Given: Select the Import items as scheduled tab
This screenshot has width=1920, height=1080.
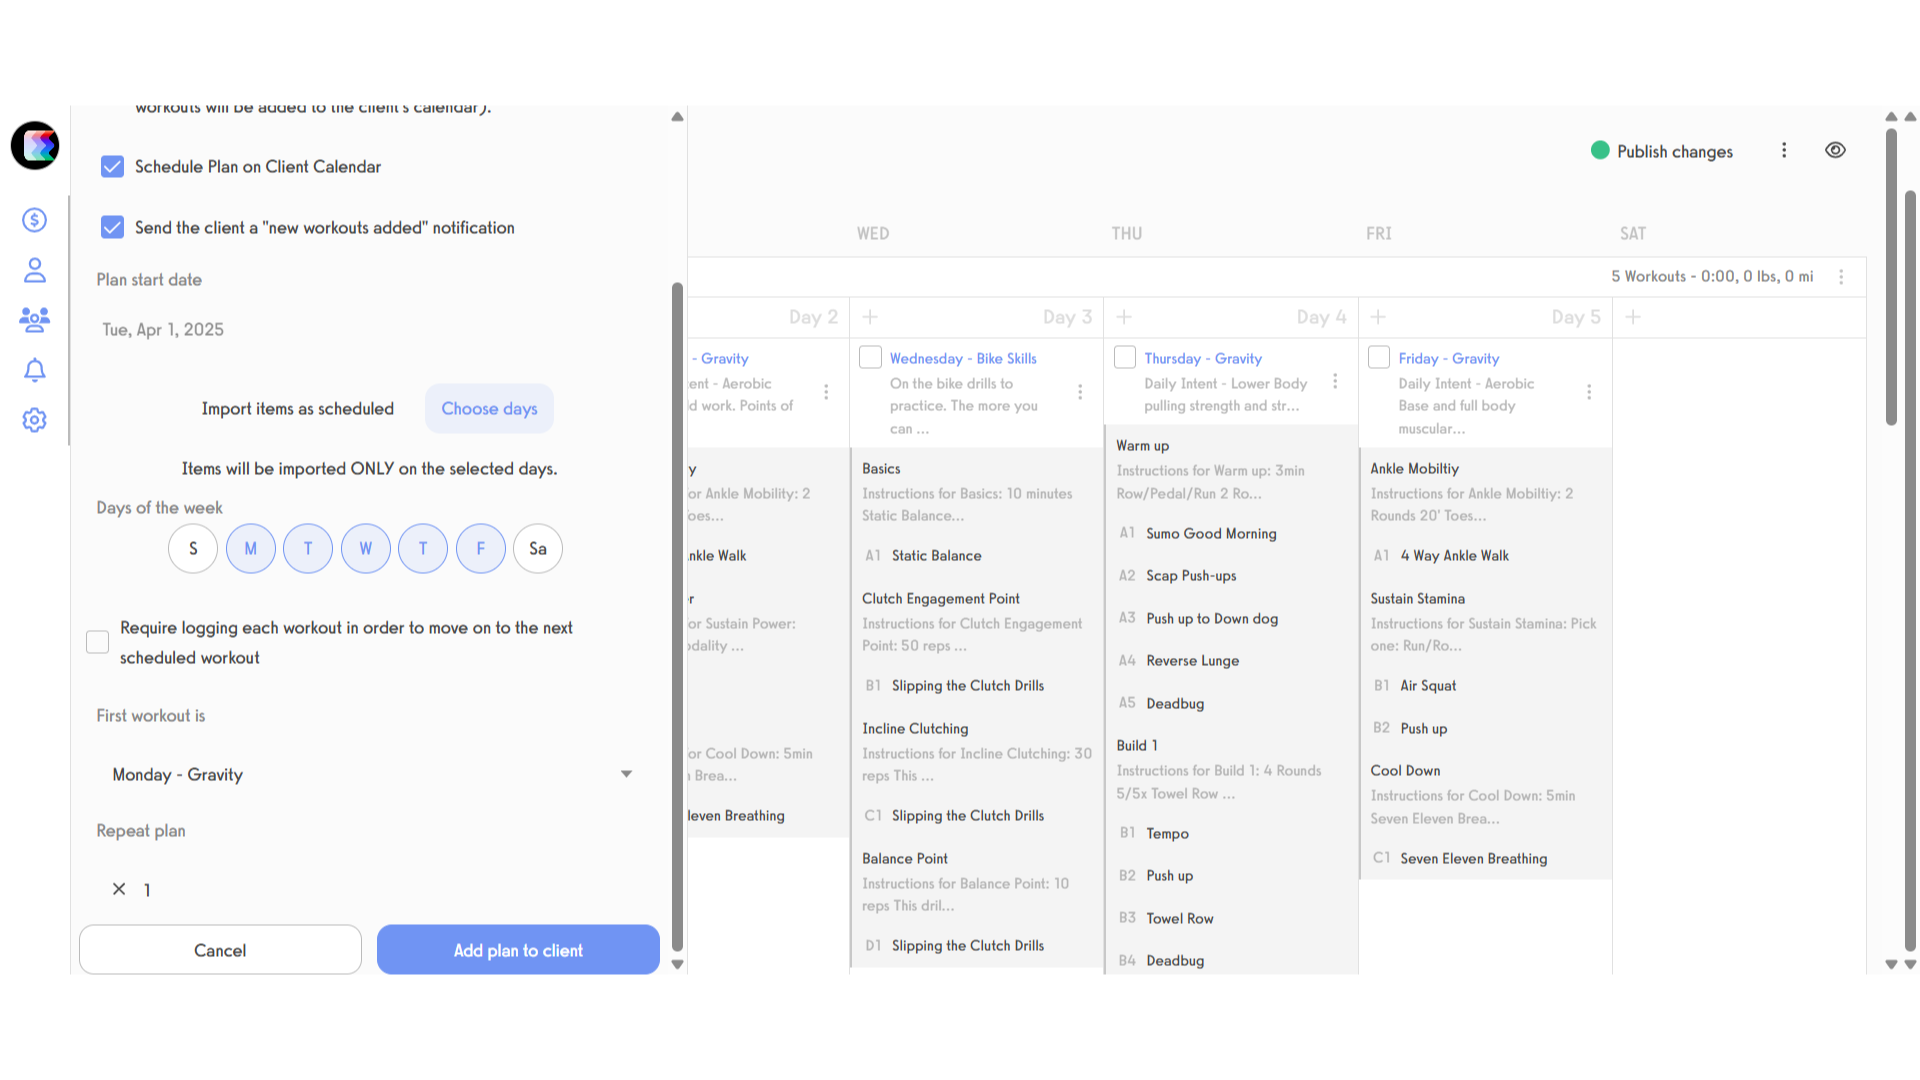Looking at the screenshot, I should (298, 409).
